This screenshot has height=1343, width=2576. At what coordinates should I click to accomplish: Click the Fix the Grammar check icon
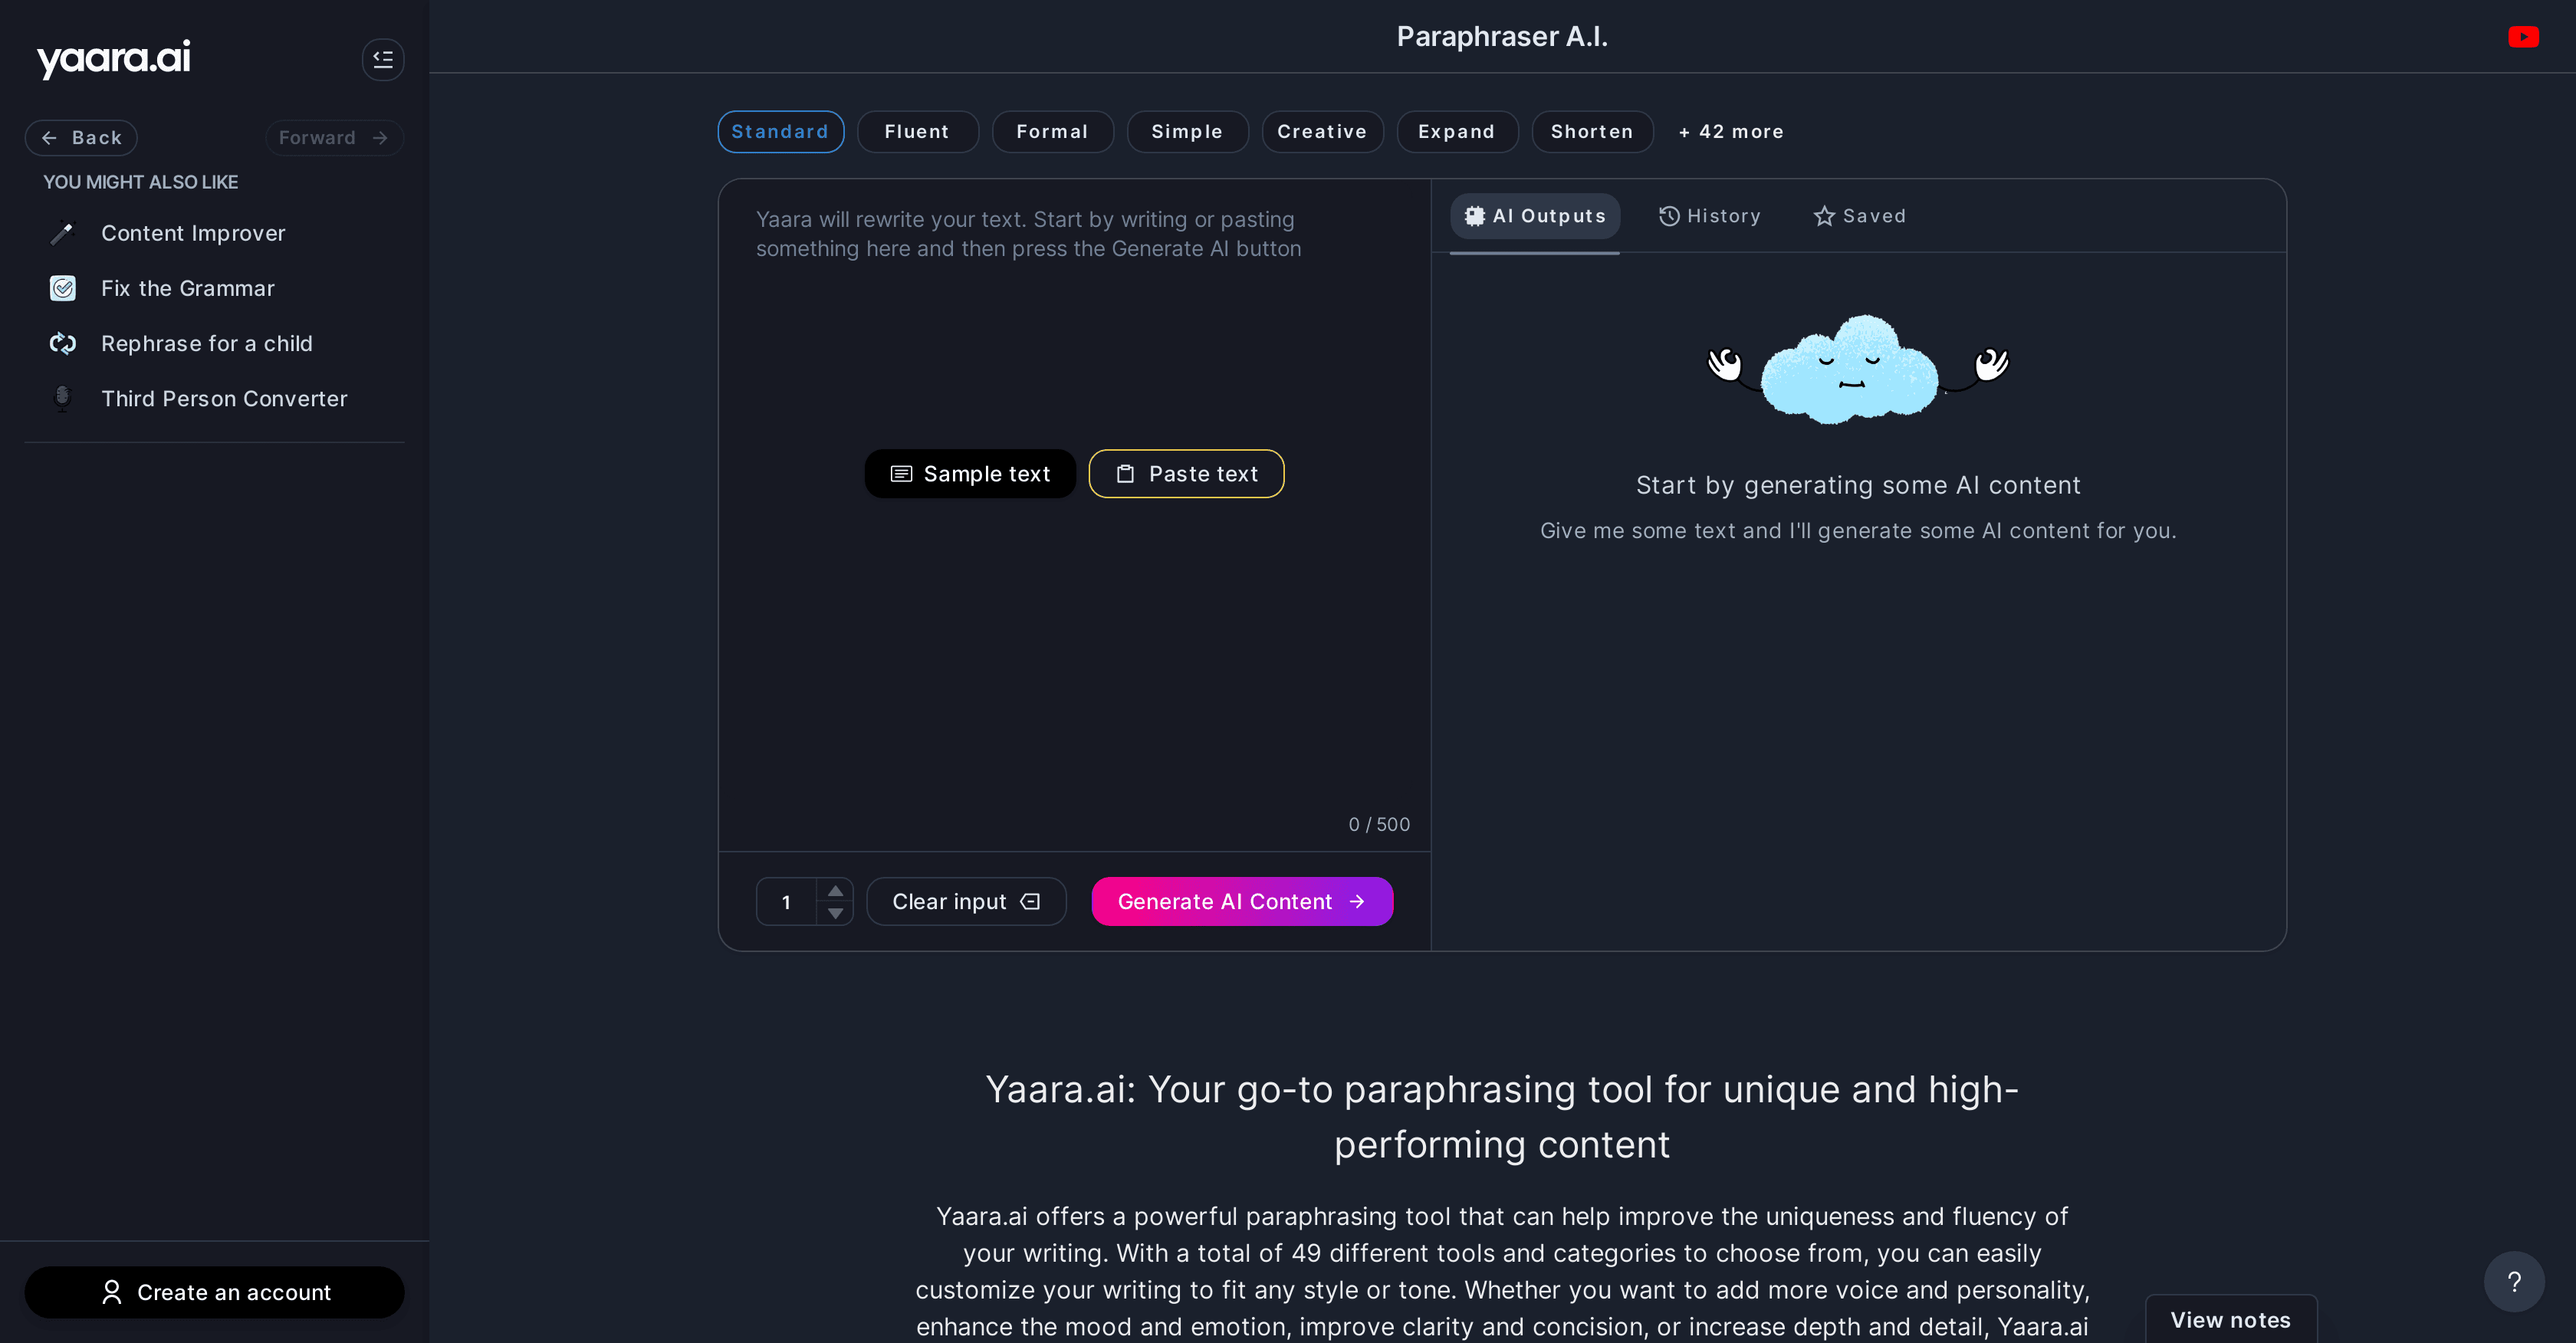point(62,288)
